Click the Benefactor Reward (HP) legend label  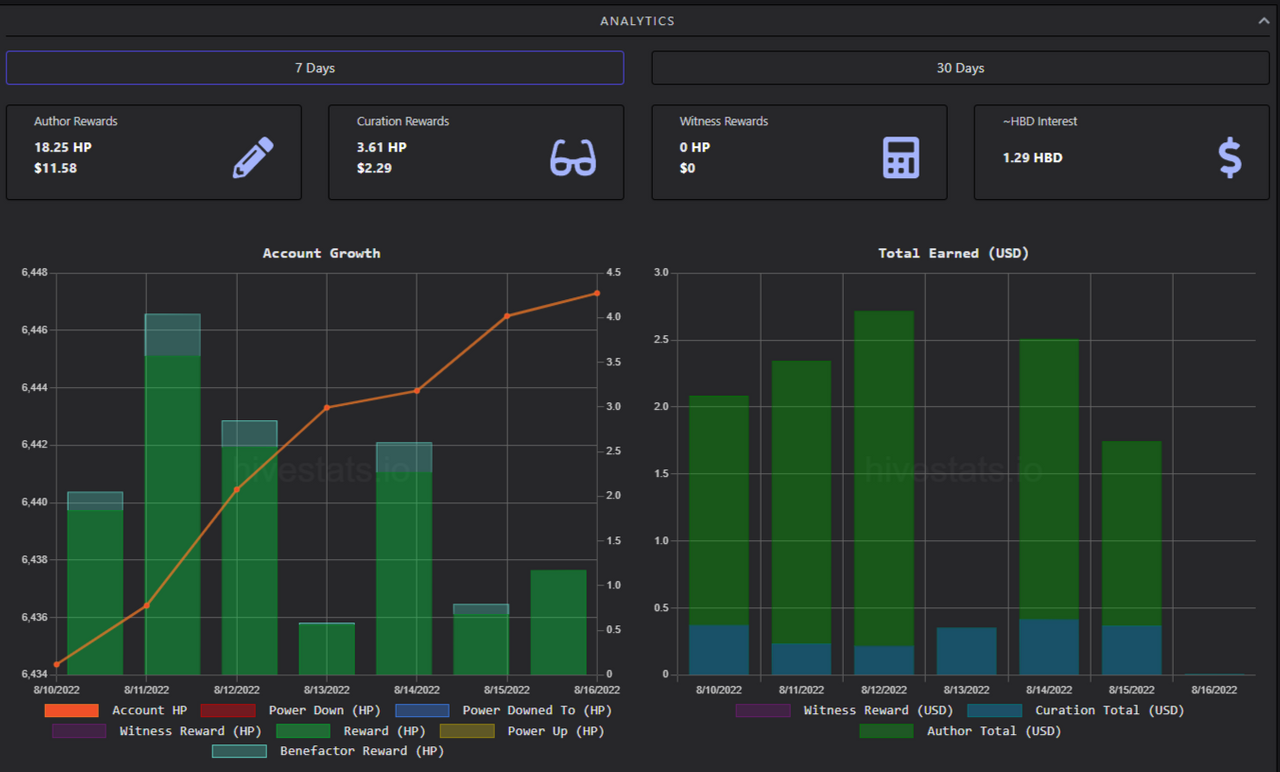pyautogui.click(x=362, y=751)
